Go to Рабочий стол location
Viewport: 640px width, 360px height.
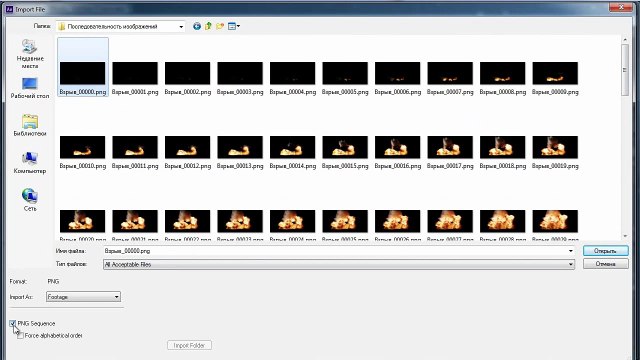30,88
